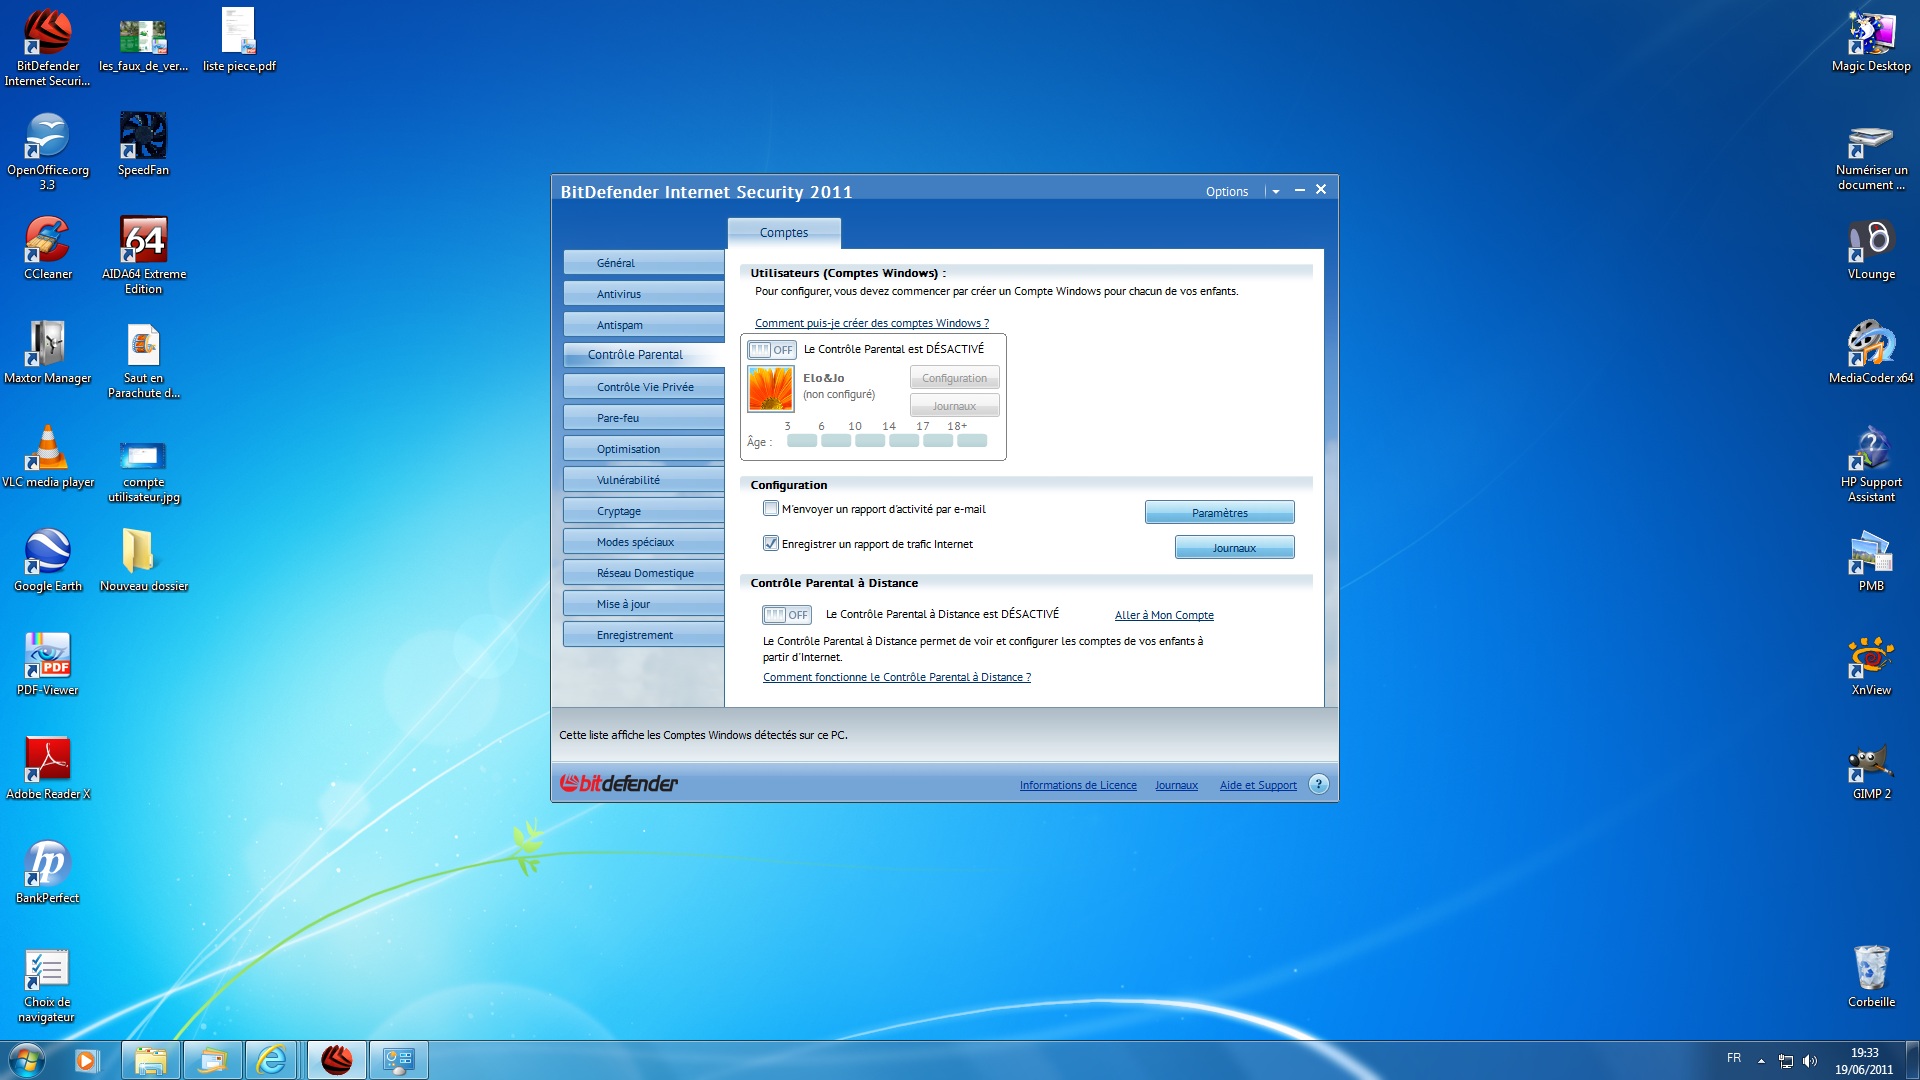Open MediaCoder x64 shortcut

click(1871, 351)
